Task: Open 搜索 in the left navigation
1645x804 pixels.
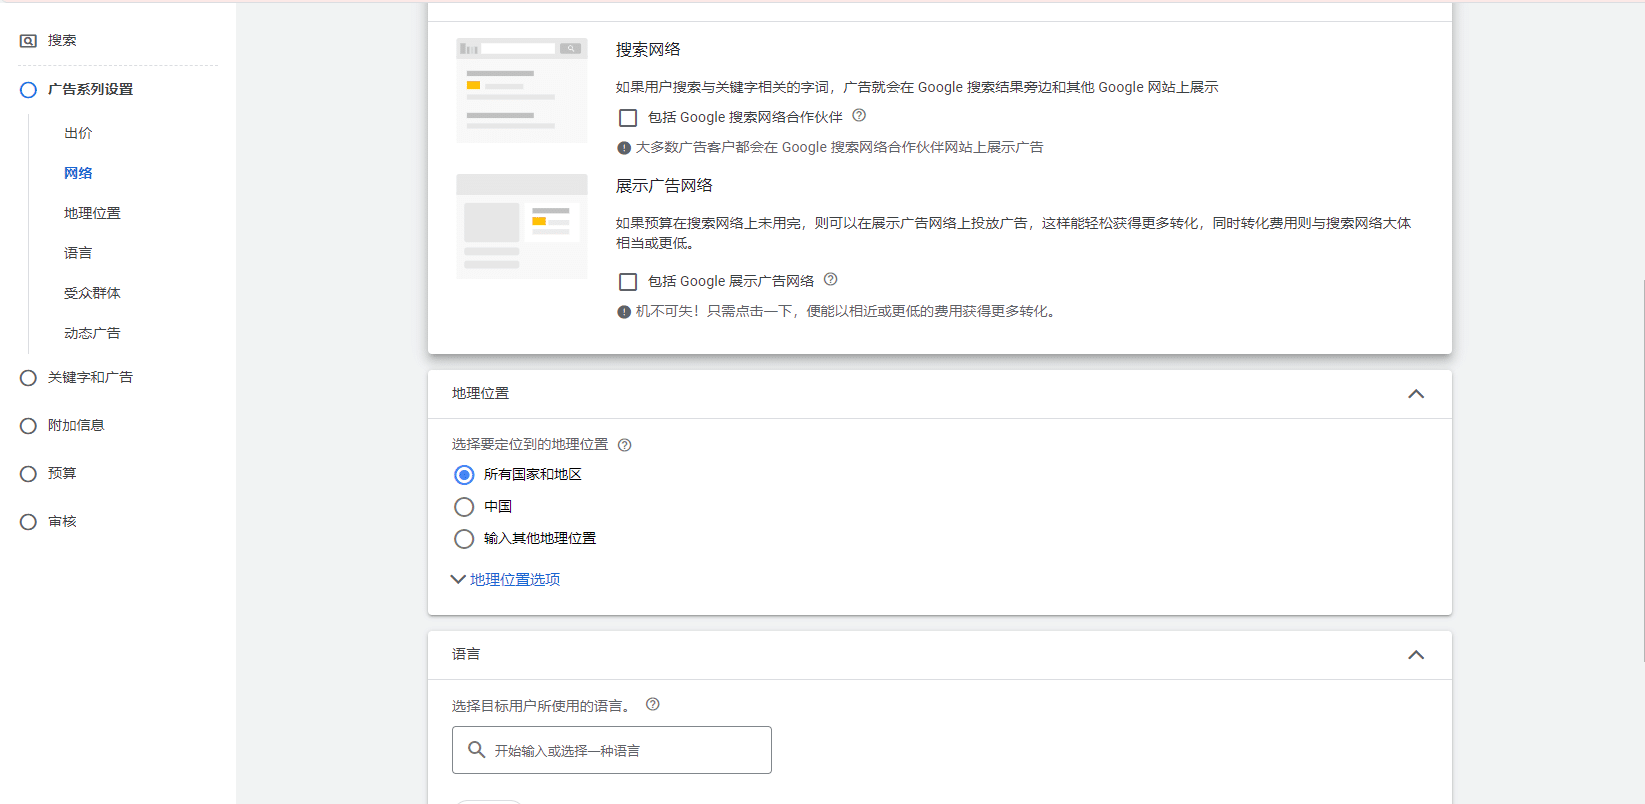Action: pos(62,41)
